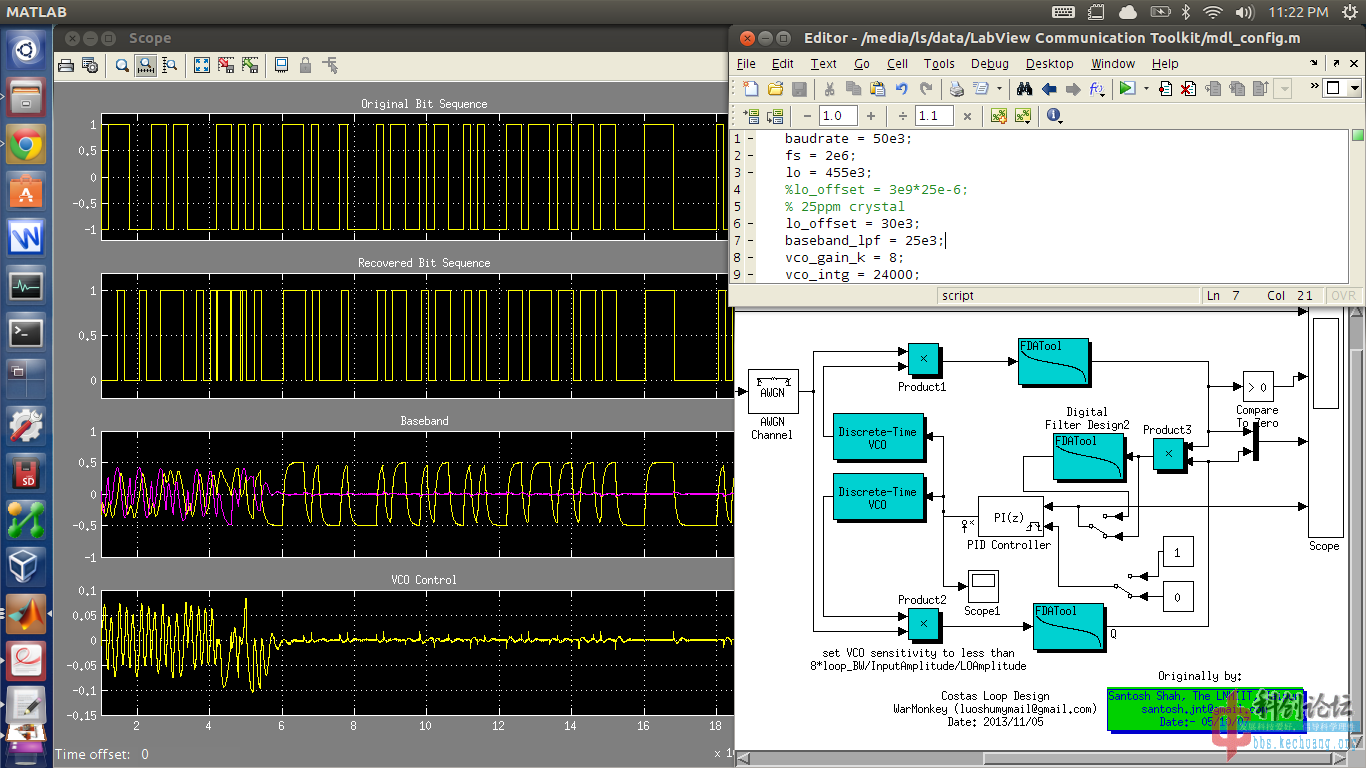
Task: Toggle the Zoom X-axis tool in Scope
Action: tap(146, 65)
